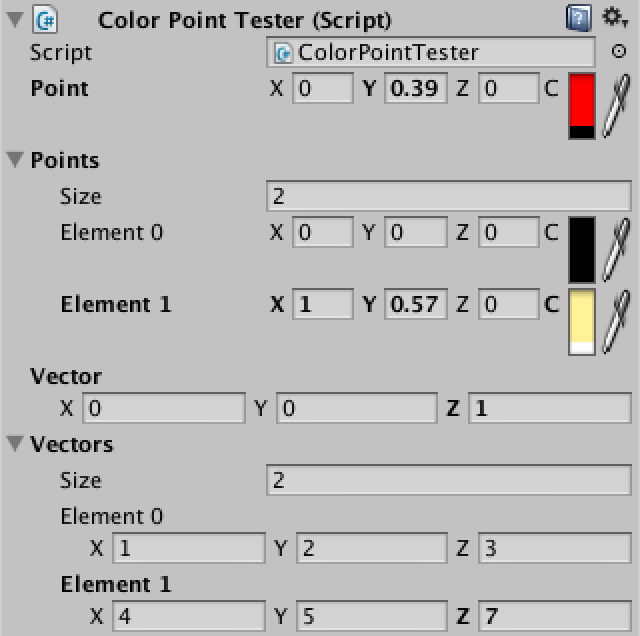Click the Vectors Size field
Viewport: 640px width, 636px height.
click(449, 480)
